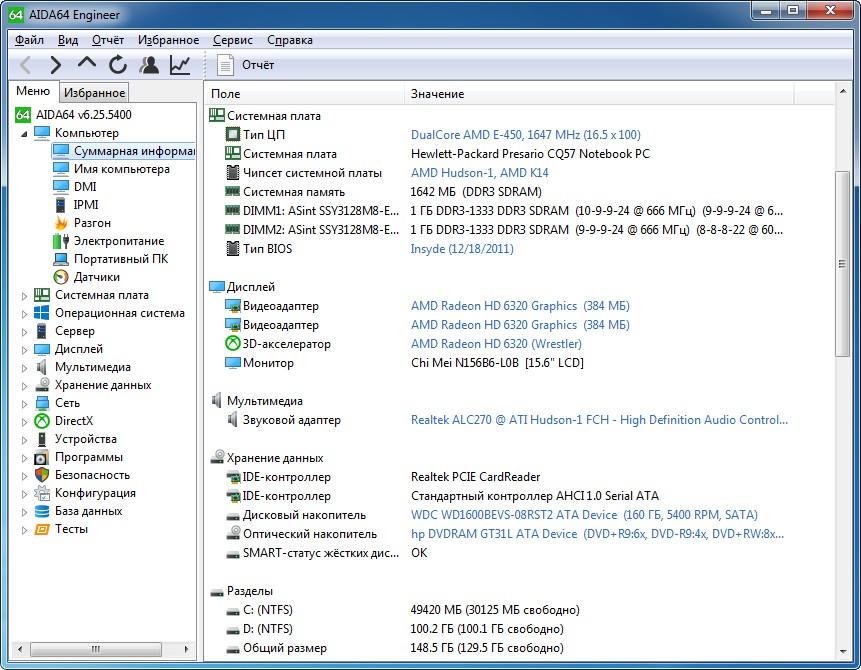Viewport: 861px width, 670px height.
Task: Expand the DirectX tree node
Action: 24,422
